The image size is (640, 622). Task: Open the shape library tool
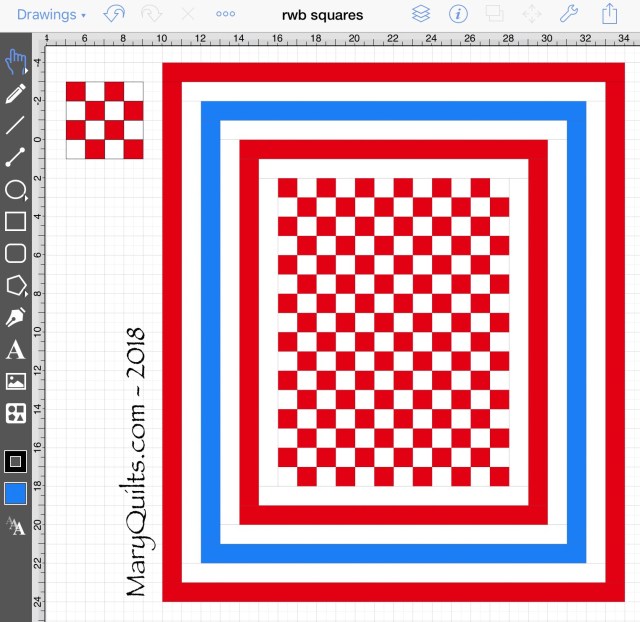(x=15, y=413)
